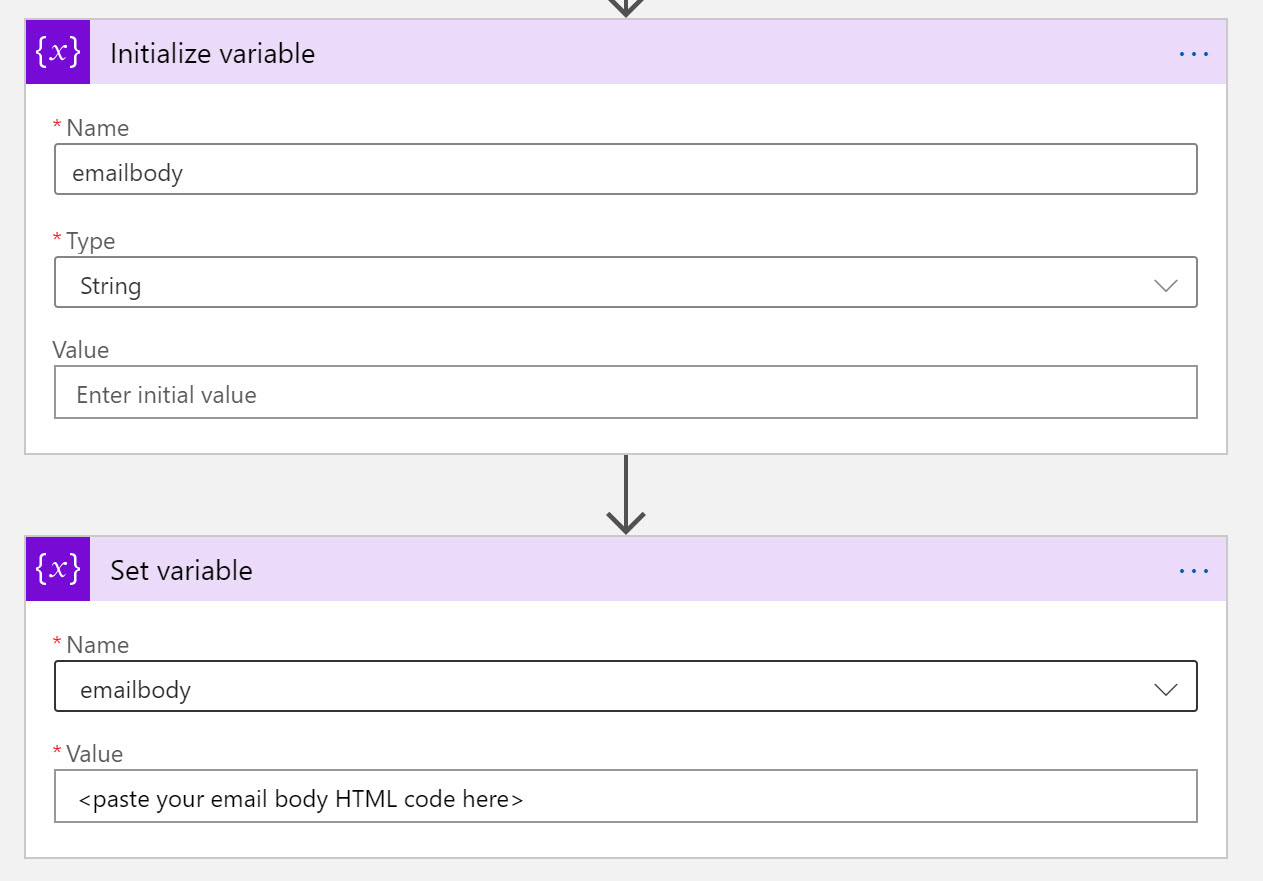Click the Value field showing Enter initial value
Screen dimensions: 1263x881
click(626, 392)
